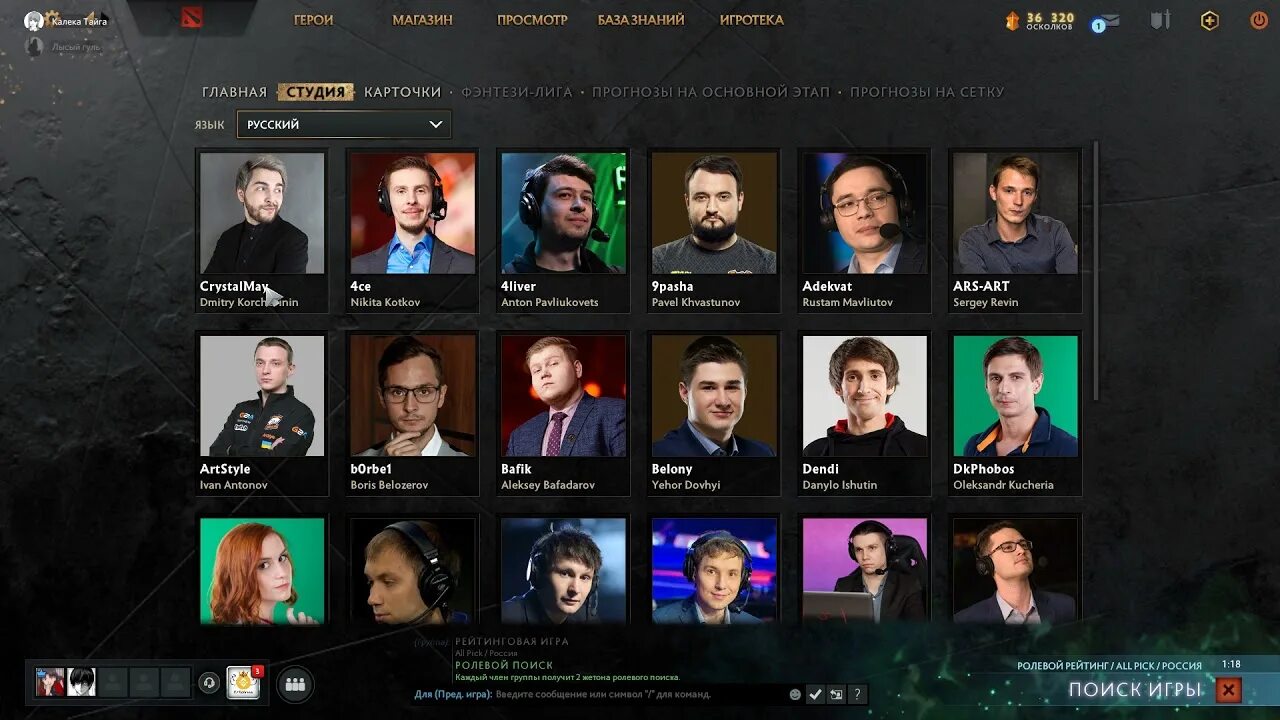Open the Dota 2 logo home button
Viewport: 1280px width, 720px height.
pyautogui.click(x=191, y=18)
